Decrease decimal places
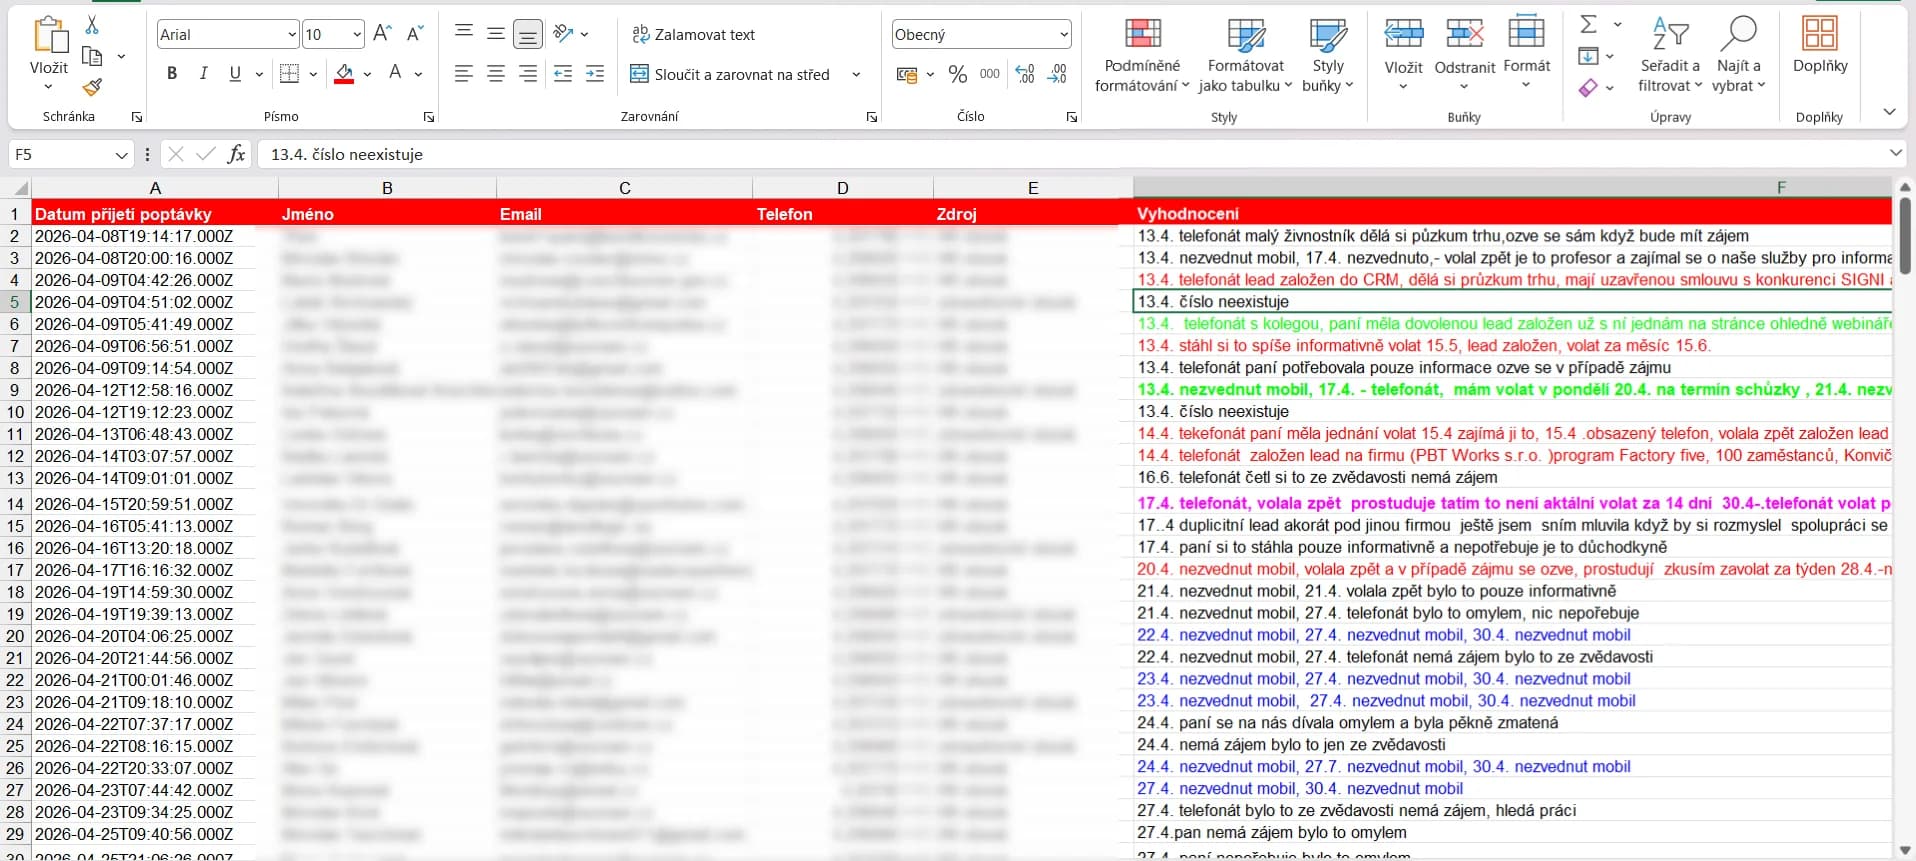Viewport: 1916px width, 861px height. click(x=1057, y=74)
